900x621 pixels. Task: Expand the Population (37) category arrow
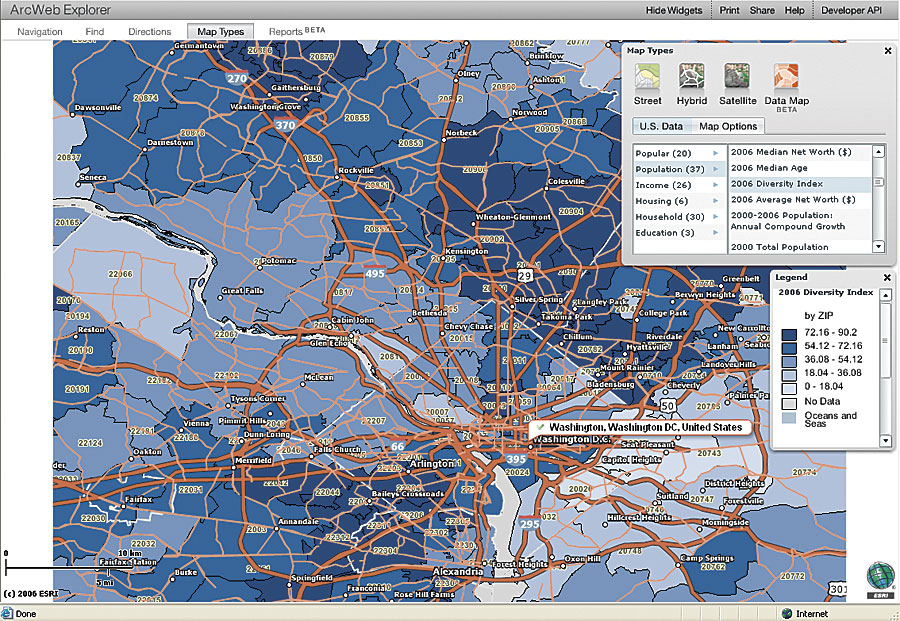click(716, 169)
